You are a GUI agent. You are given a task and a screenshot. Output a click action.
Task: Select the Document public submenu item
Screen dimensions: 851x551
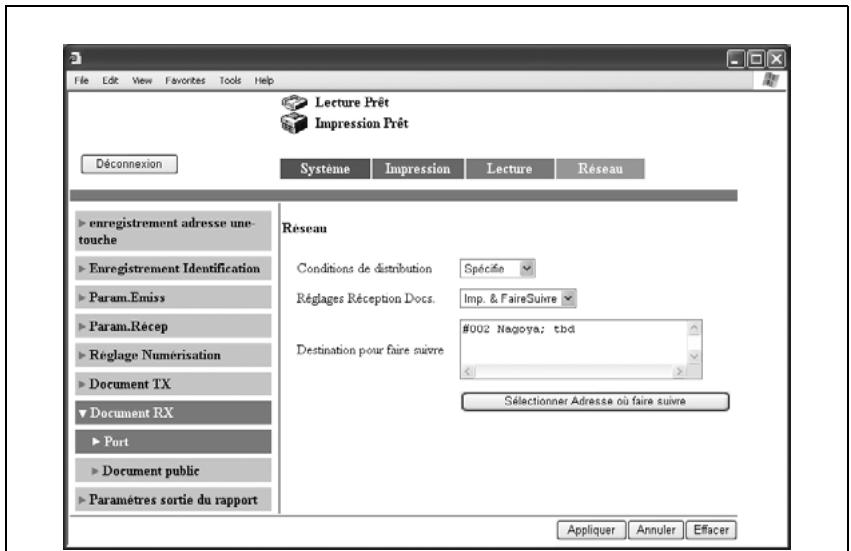click(x=173, y=471)
